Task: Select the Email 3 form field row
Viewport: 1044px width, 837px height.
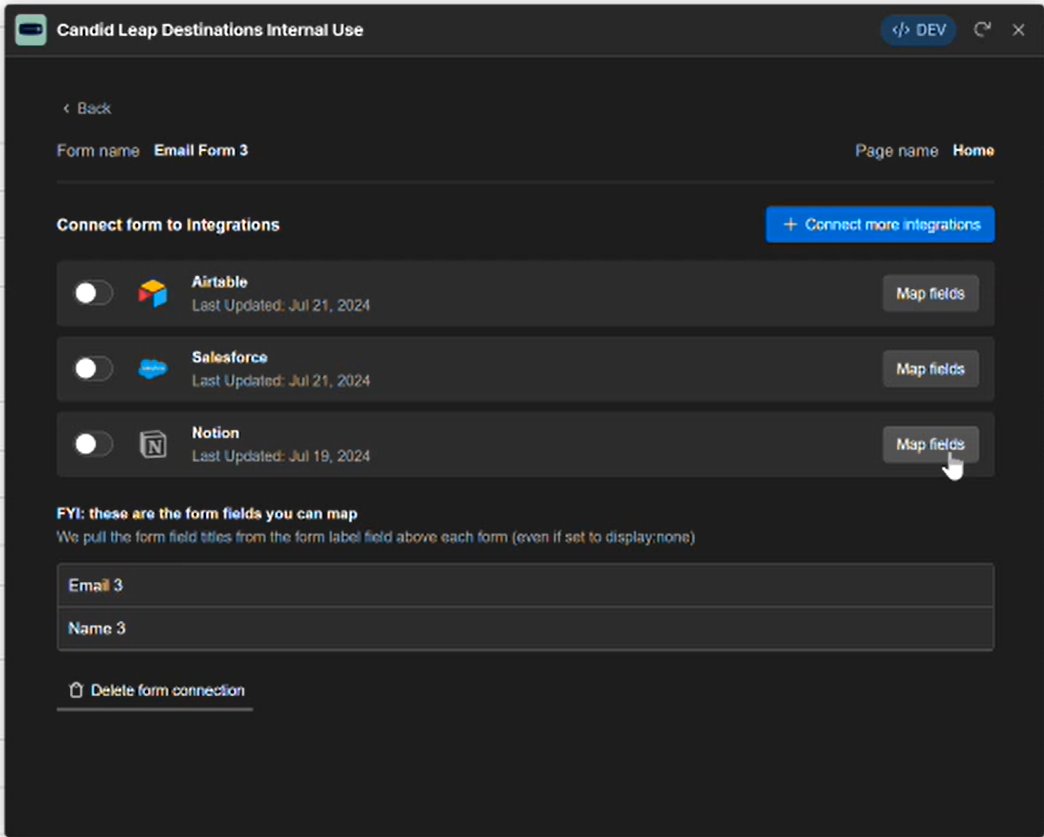Action: click(525, 585)
